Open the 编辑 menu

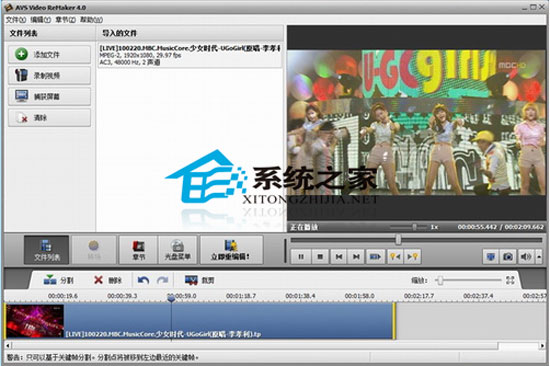pyautogui.click(x=41, y=20)
